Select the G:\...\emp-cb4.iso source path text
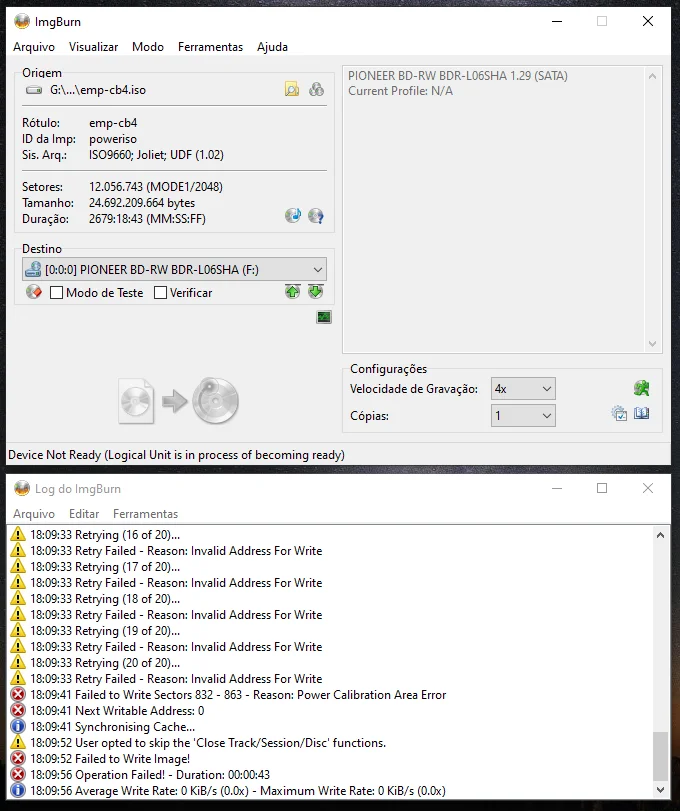 point(98,90)
